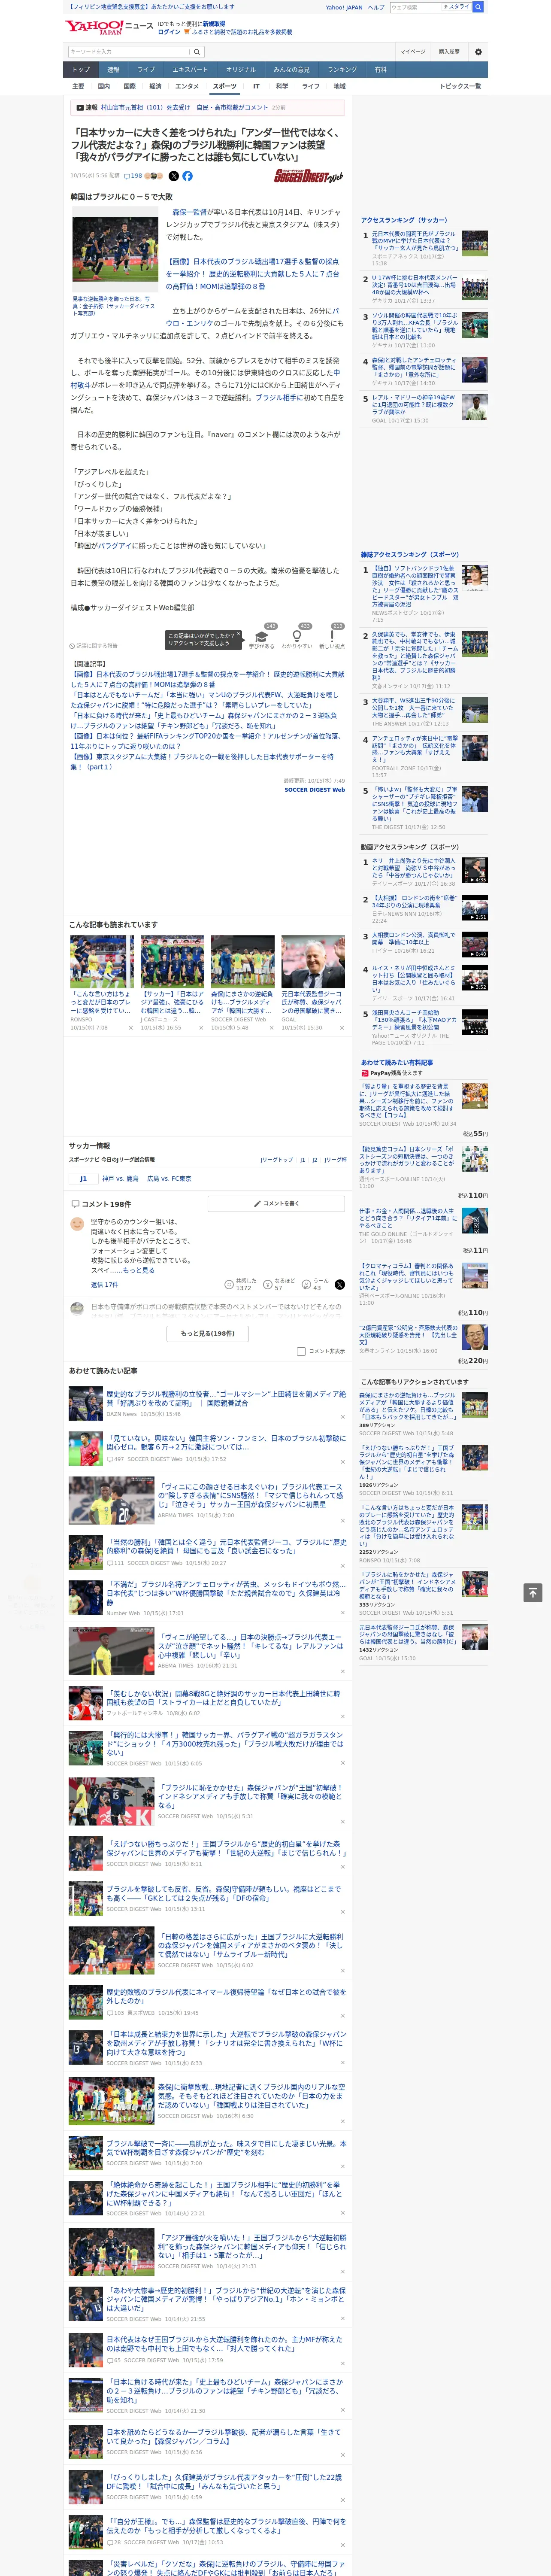Click もっと見る(198件) to load more comments

click(x=208, y=1333)
